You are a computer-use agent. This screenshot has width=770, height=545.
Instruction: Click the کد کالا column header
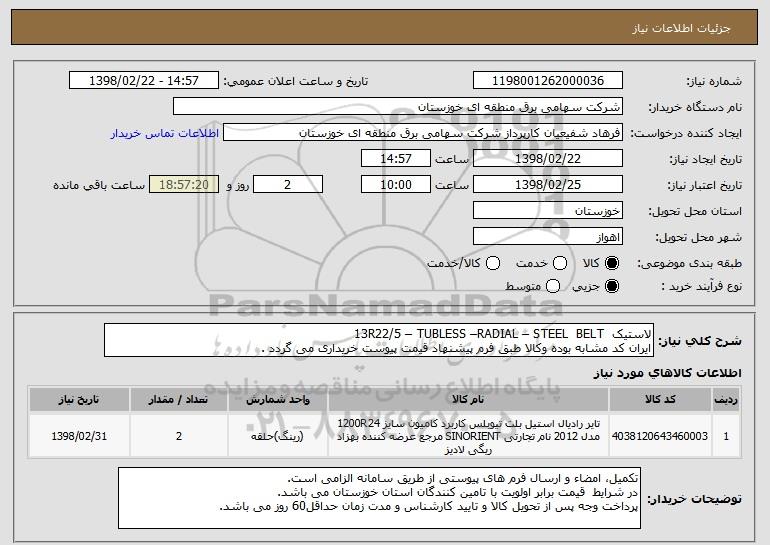(660, 400)
